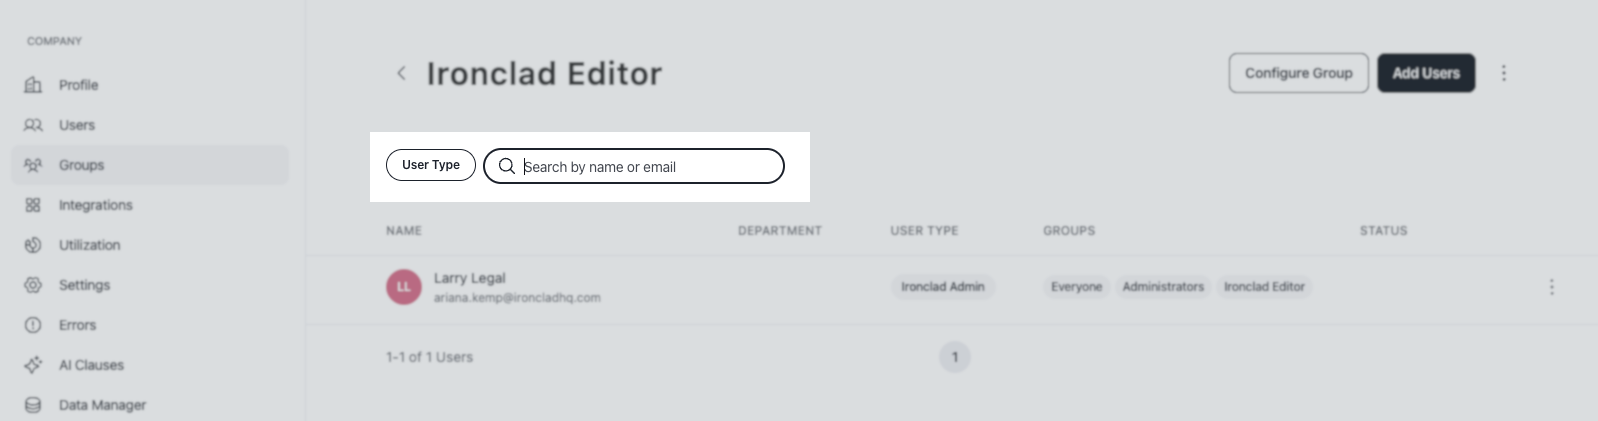Open the User Type filter dropdown
1598x421 pixels.
click(431, 165)
